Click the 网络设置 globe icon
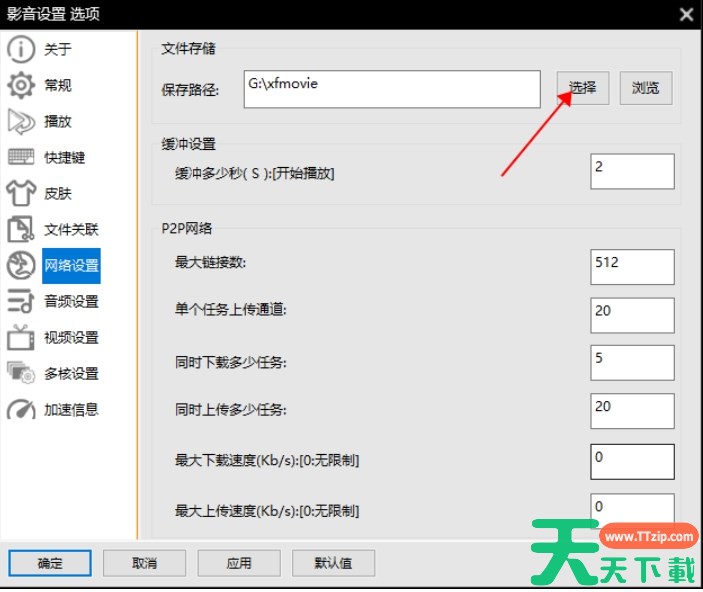The image size is (703, 592). click(x=21, y=265)
